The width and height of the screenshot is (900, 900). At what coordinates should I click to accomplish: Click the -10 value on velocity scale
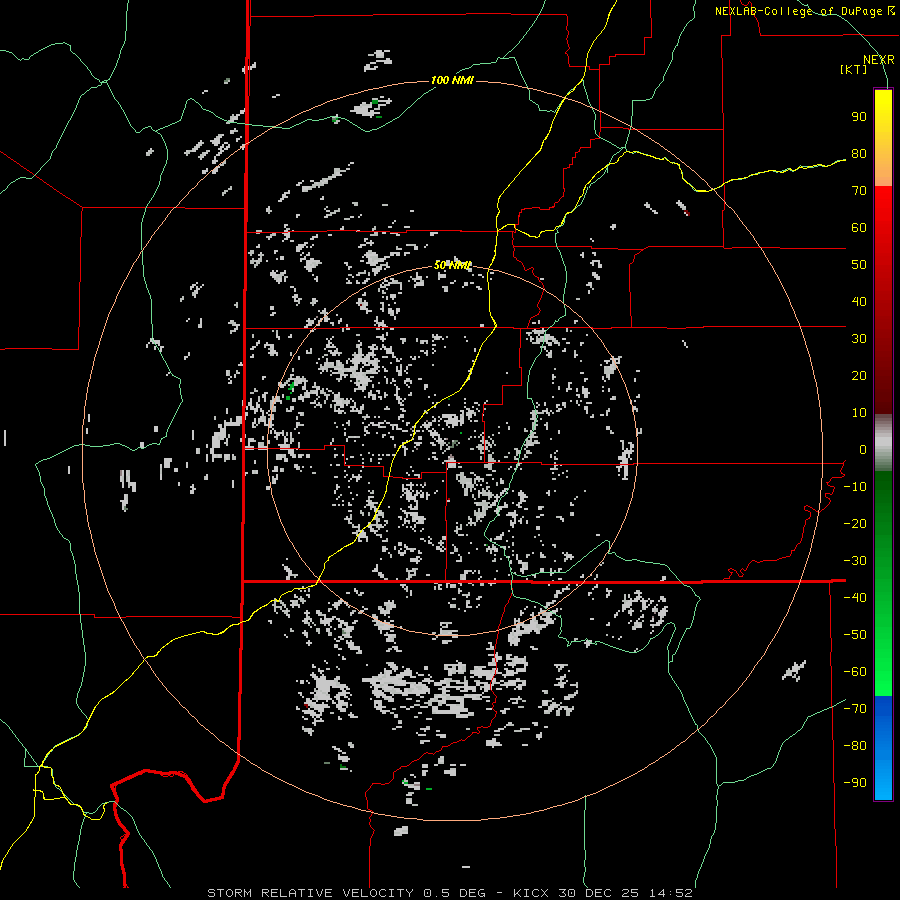(x=855, y=487)
